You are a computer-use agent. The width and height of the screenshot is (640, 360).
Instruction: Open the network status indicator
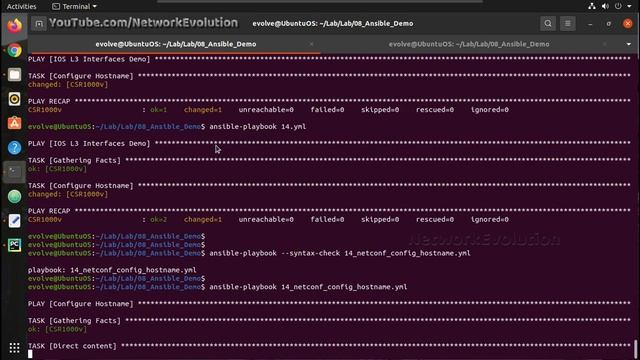[x=591, y=6]
